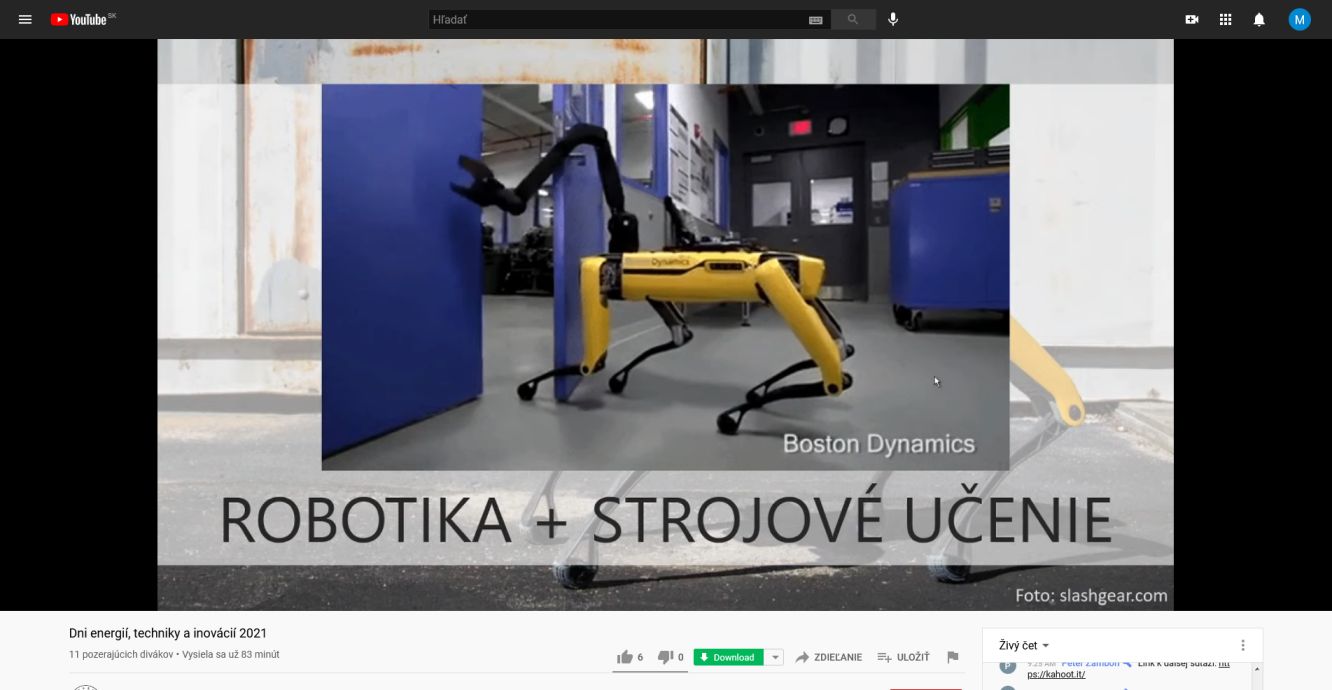Like the video with thumbs up
This screenshot has height=690, width=1332.
pos(625,657)
